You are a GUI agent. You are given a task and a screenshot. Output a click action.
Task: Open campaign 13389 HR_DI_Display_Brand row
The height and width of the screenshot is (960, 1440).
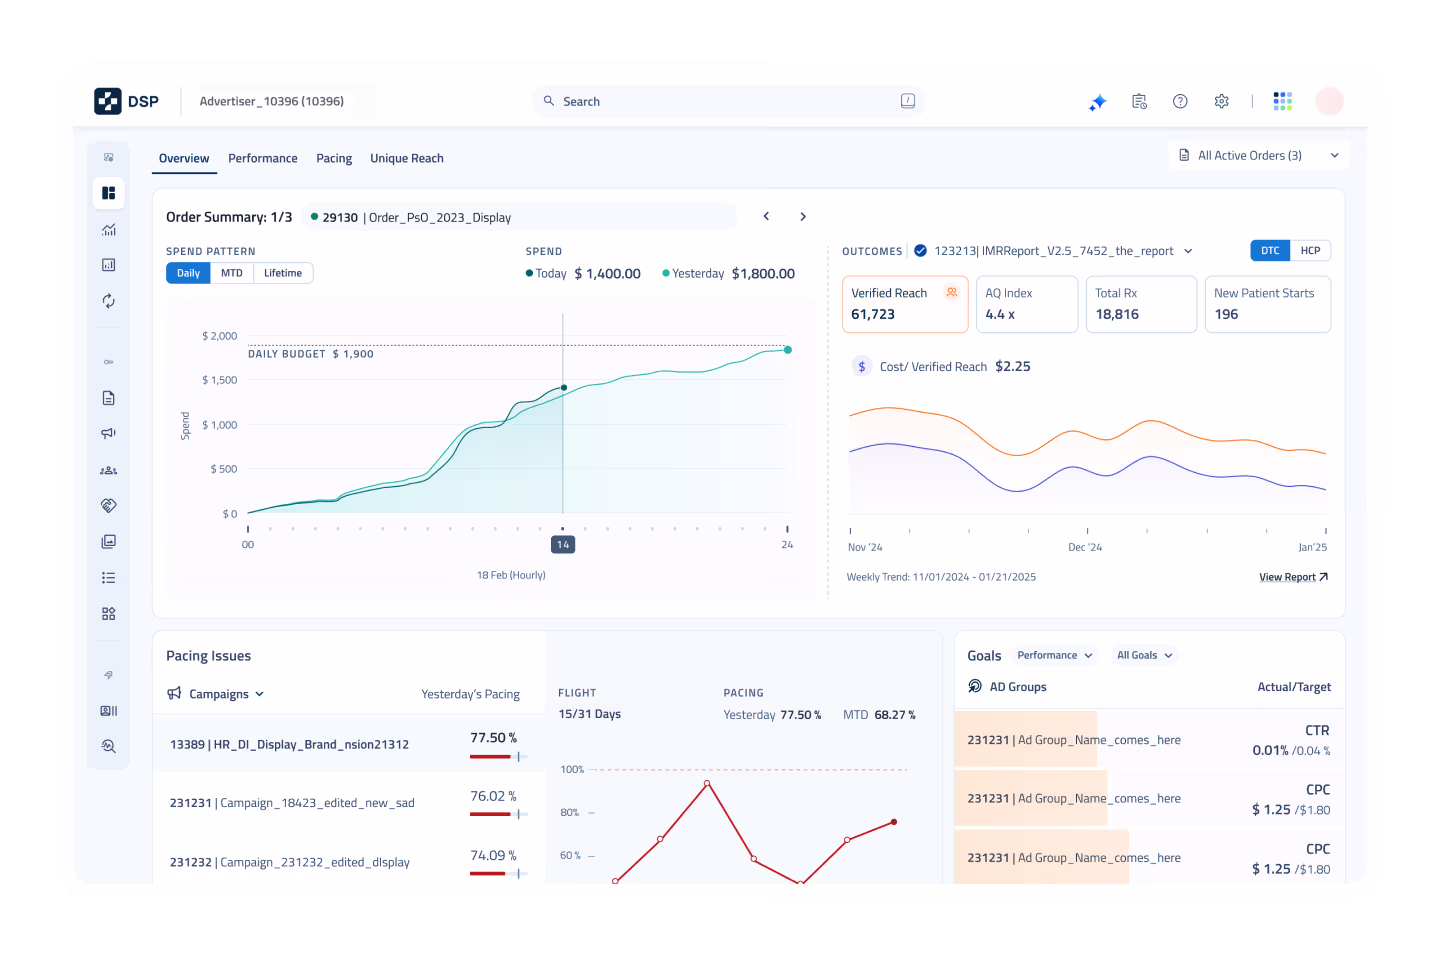pos(348,743)
